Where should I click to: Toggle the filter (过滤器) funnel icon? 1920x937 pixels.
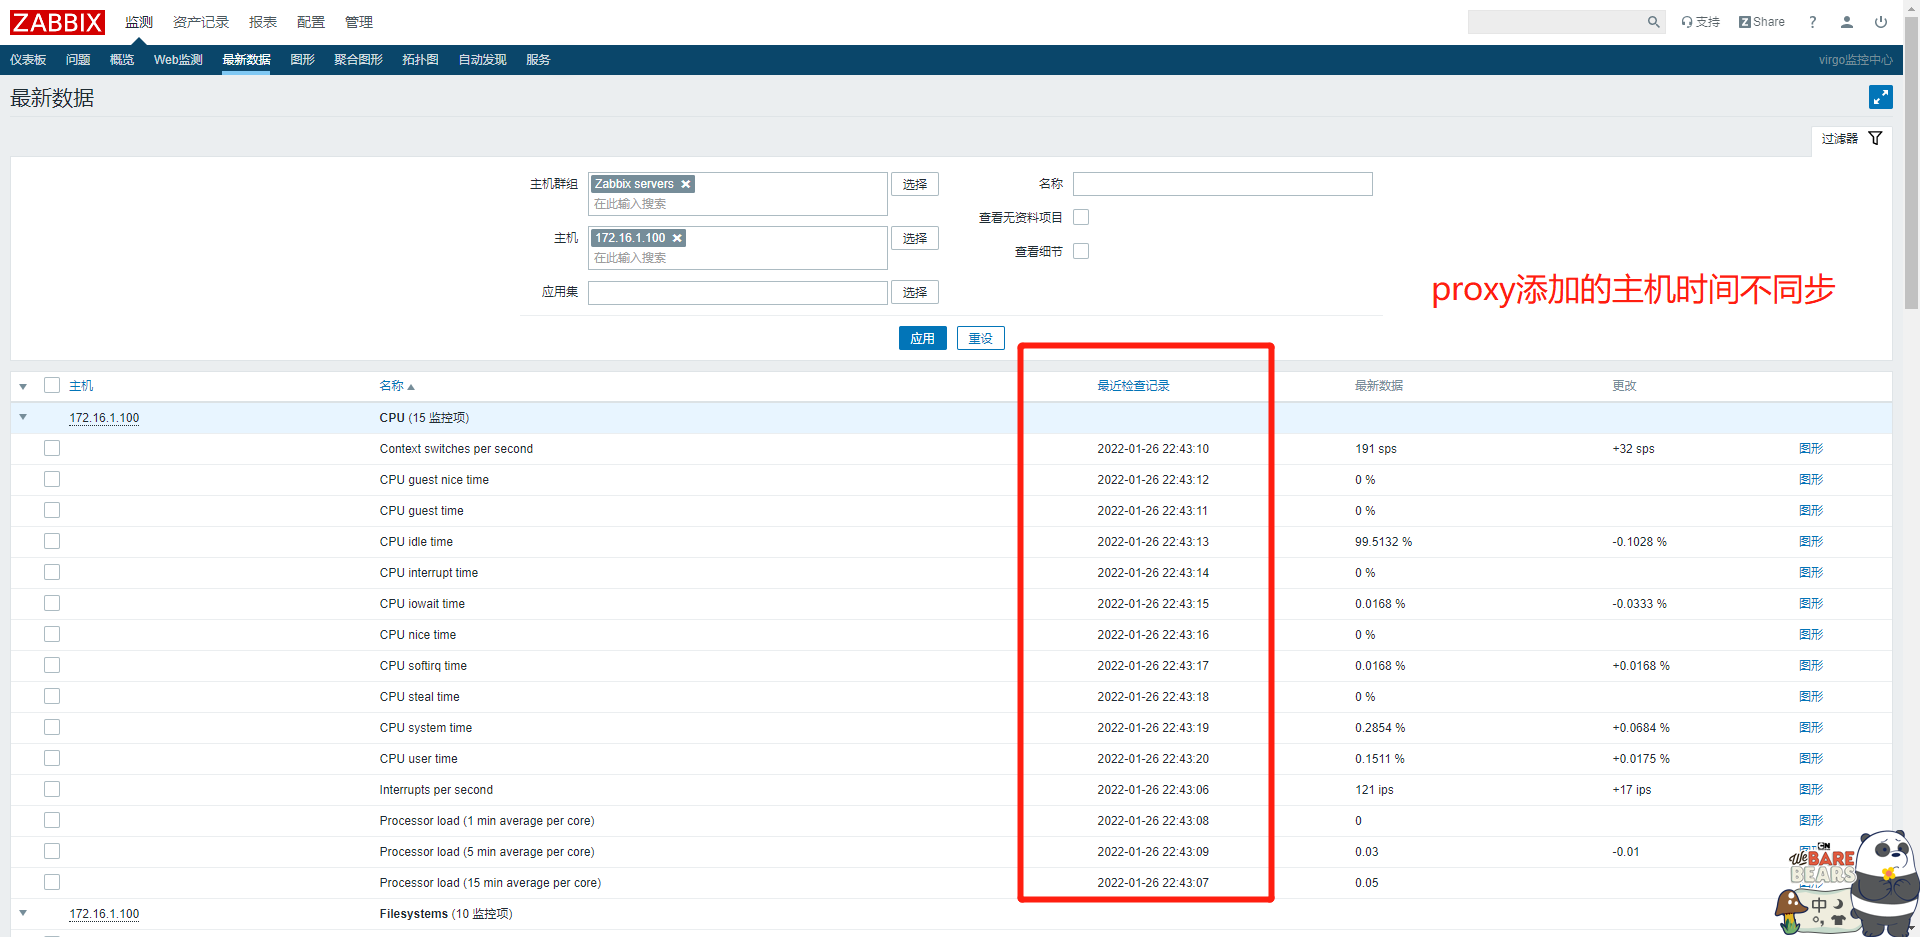tap(1875, 138)
